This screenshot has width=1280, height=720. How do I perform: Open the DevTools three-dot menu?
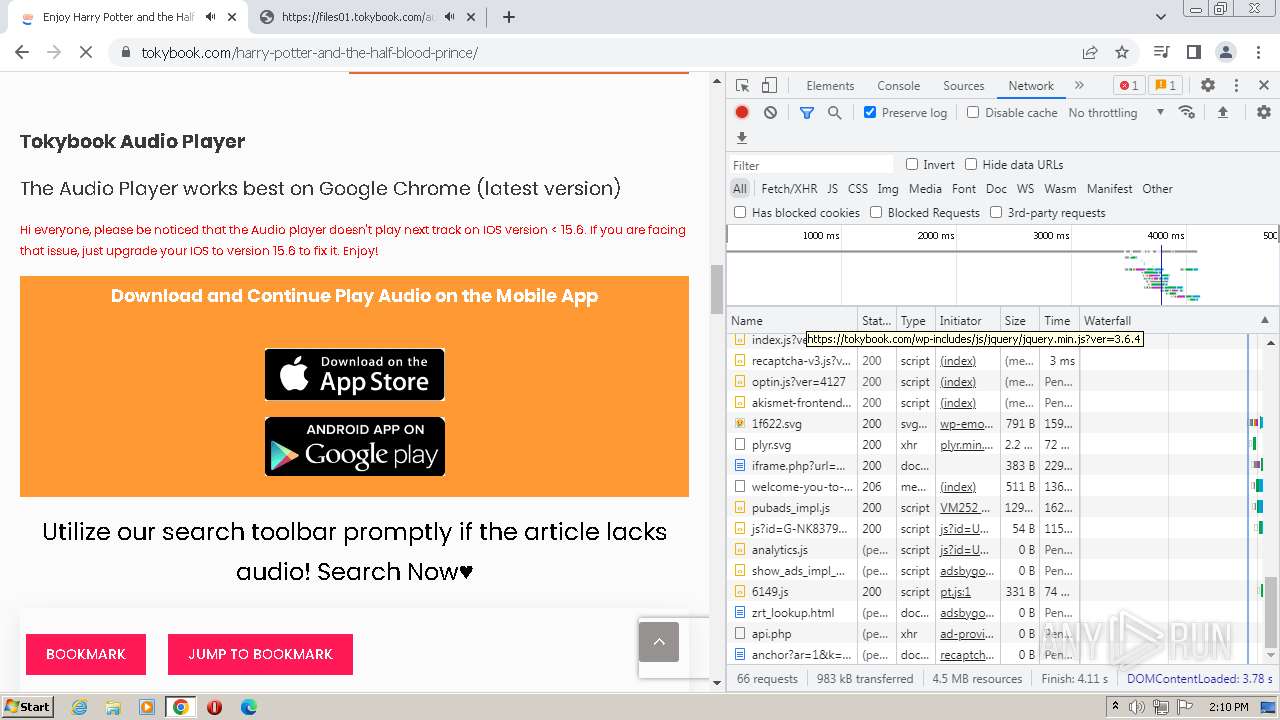pos(1236,86)
